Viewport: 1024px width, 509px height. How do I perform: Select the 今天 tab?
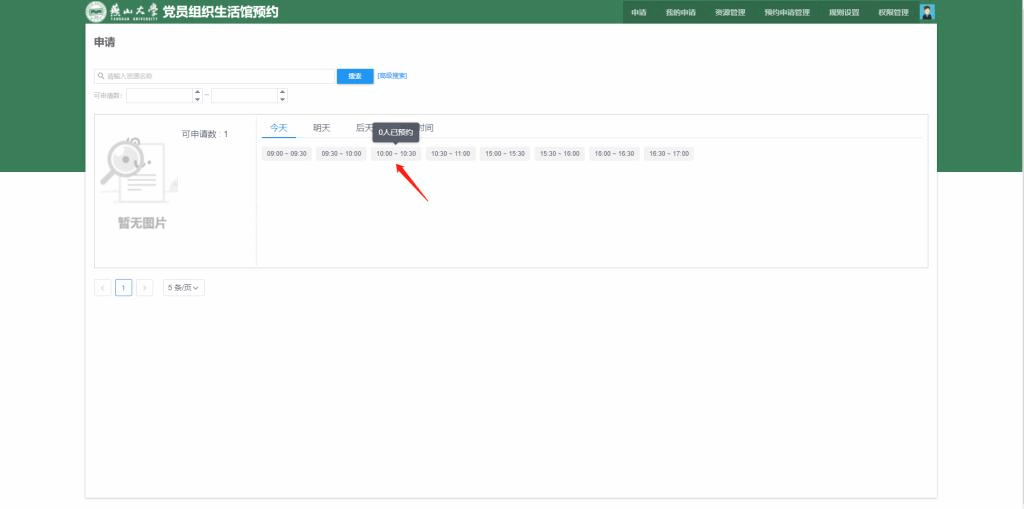coord(278,128)
